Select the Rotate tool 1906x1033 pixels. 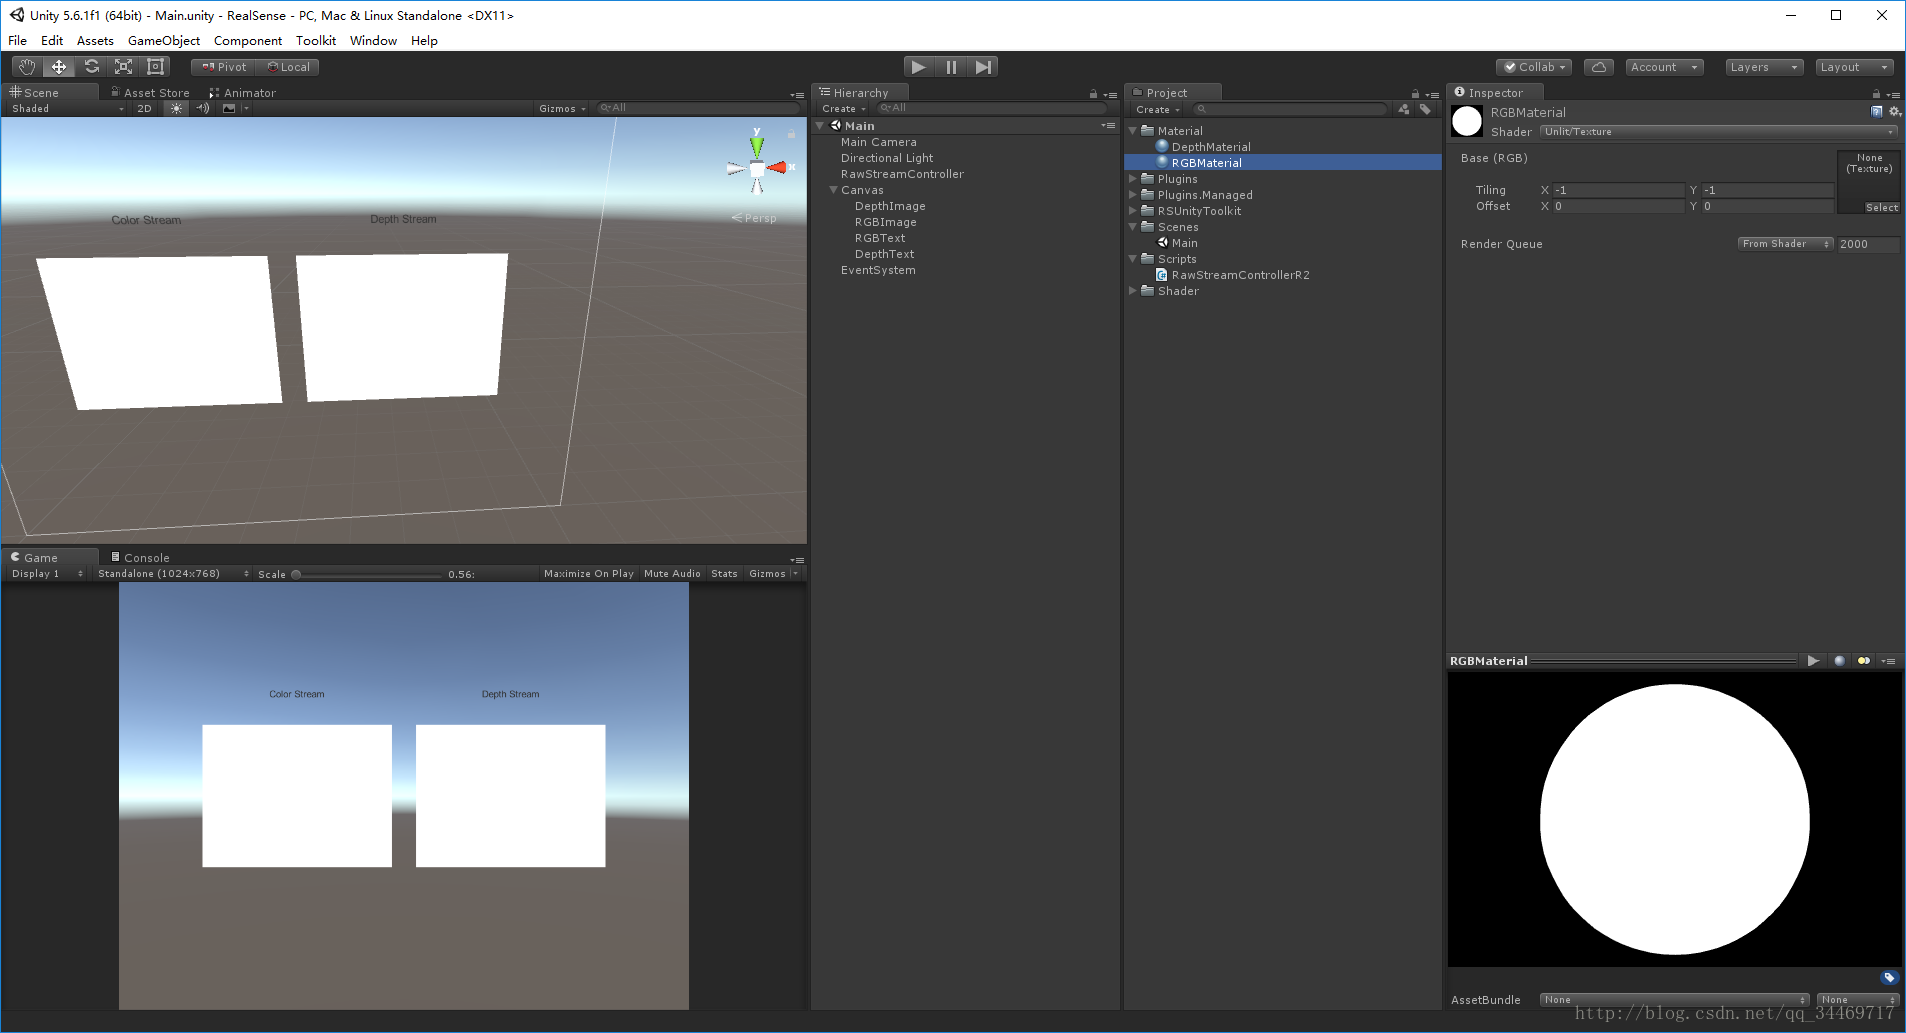91,67
